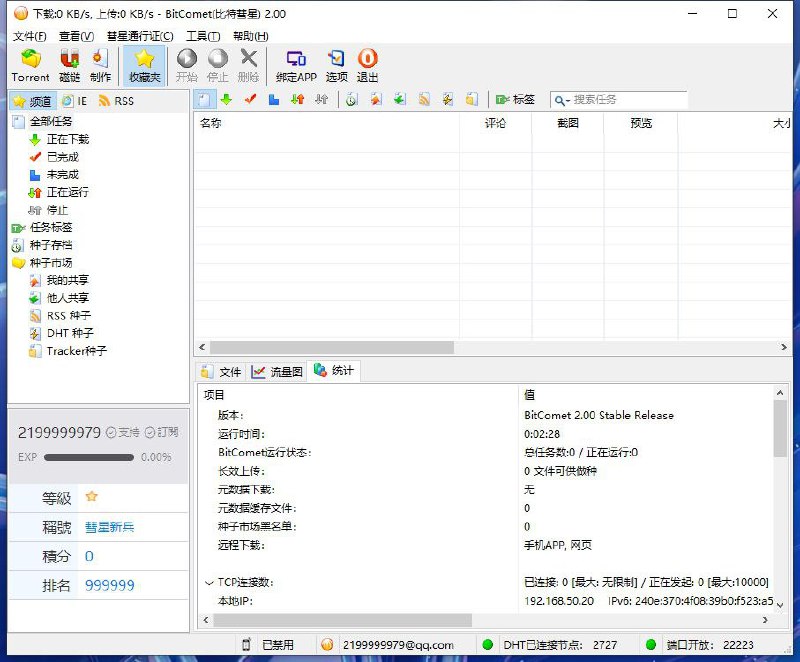Click the 彗星新兵 title link
This screenshot has height=662, width=800.
(x=109, y=527)
